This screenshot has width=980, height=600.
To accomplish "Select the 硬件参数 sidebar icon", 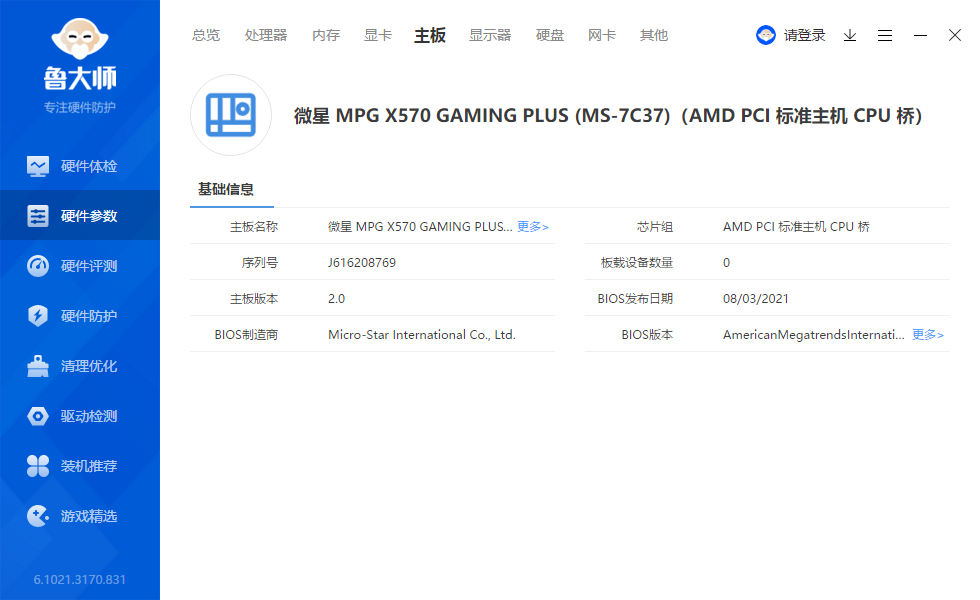I will (x=38, y=216).
